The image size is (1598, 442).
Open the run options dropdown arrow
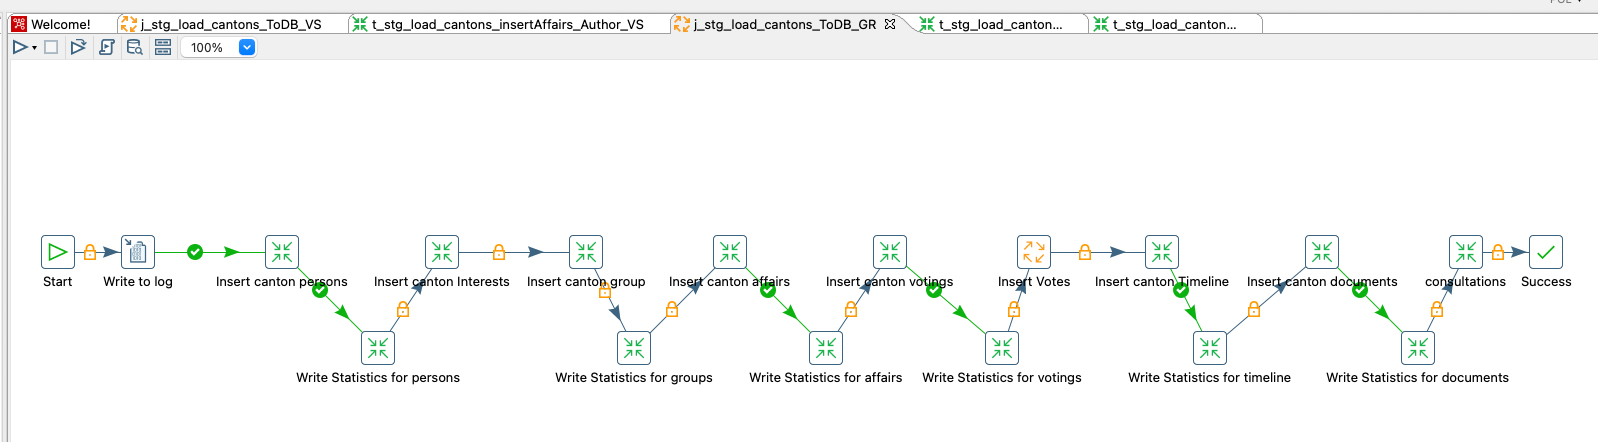pos(34,48)
